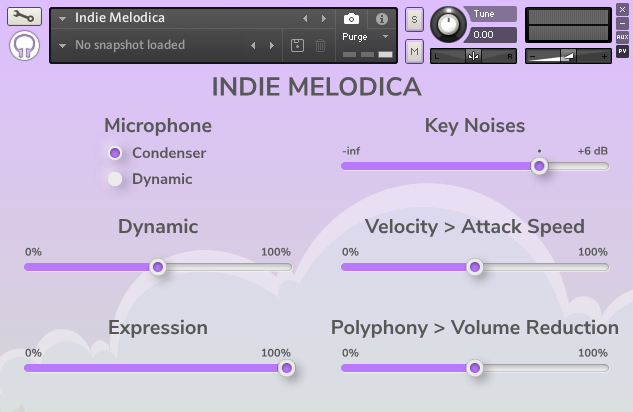Toggle the AUX sends button
The height and width of the screenshot is (412, 633).
tap(622, 36)
